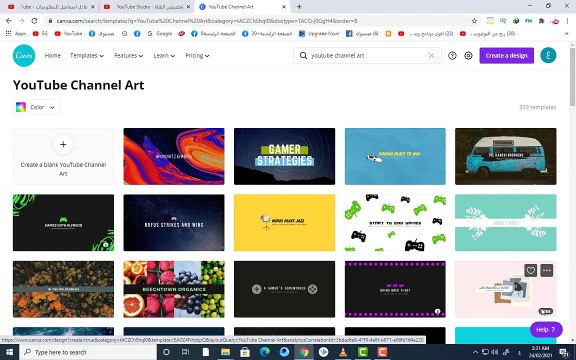Click the Canva search input field
Viewport: 576px width, 360px height.
367,55
